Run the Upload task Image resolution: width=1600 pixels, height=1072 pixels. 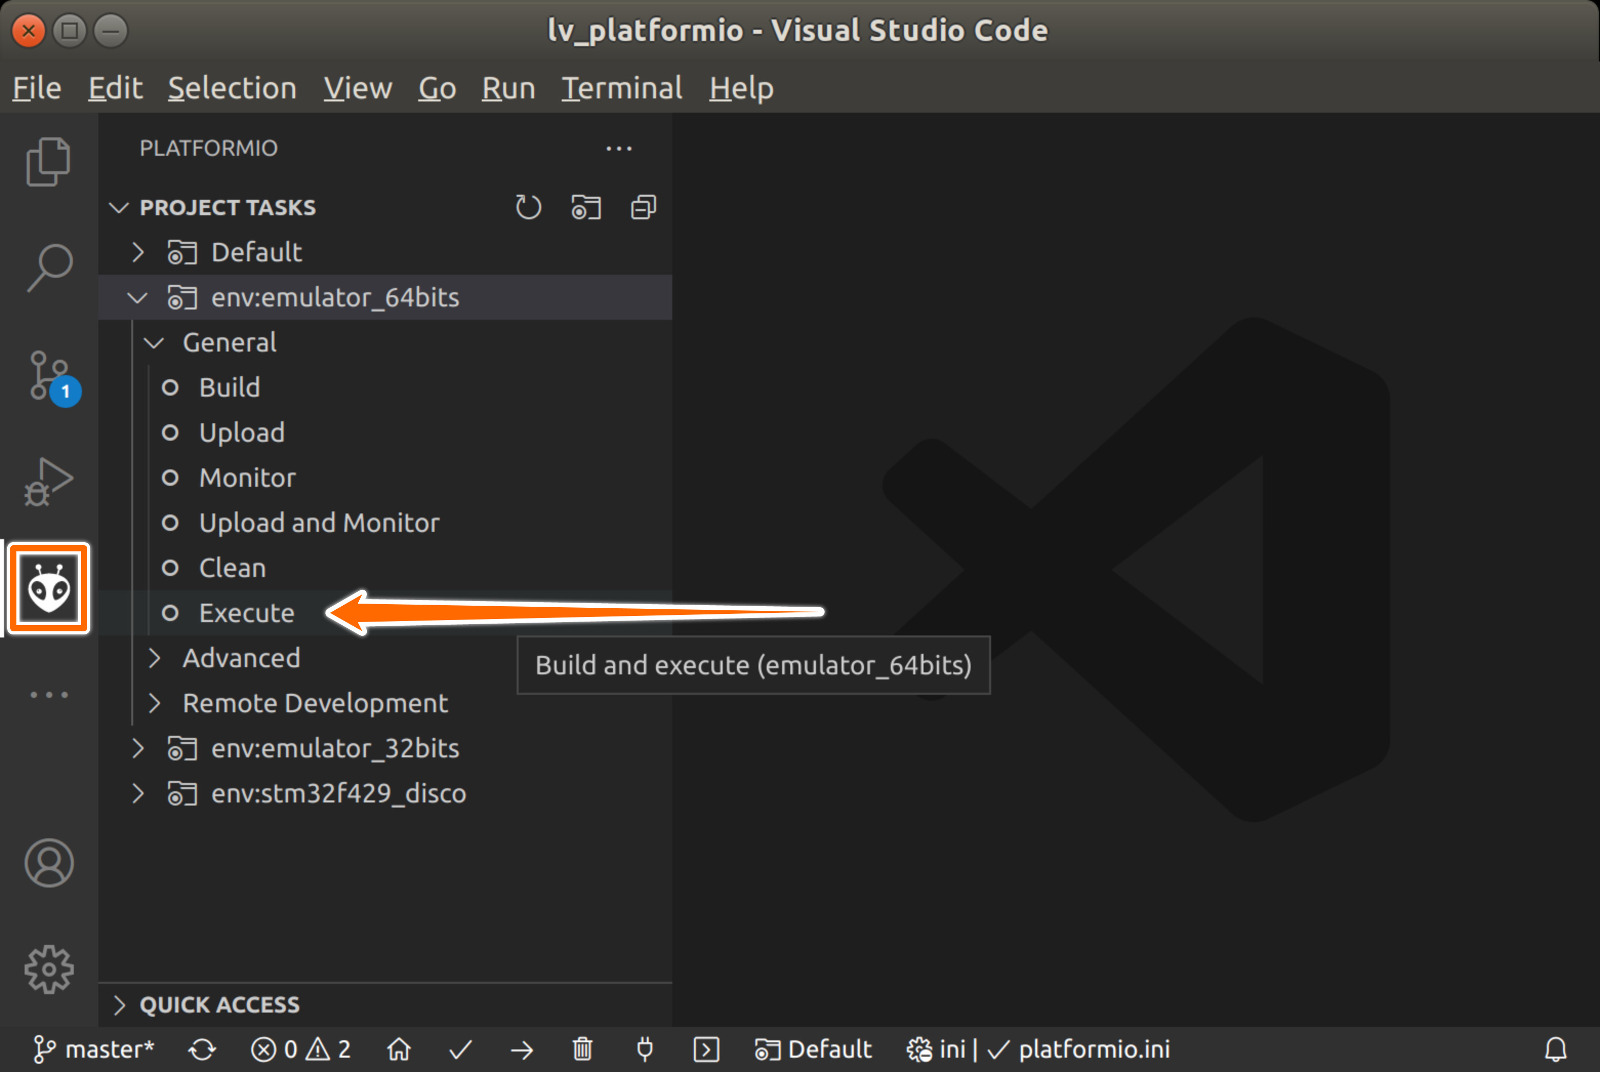tap(385, 432)
